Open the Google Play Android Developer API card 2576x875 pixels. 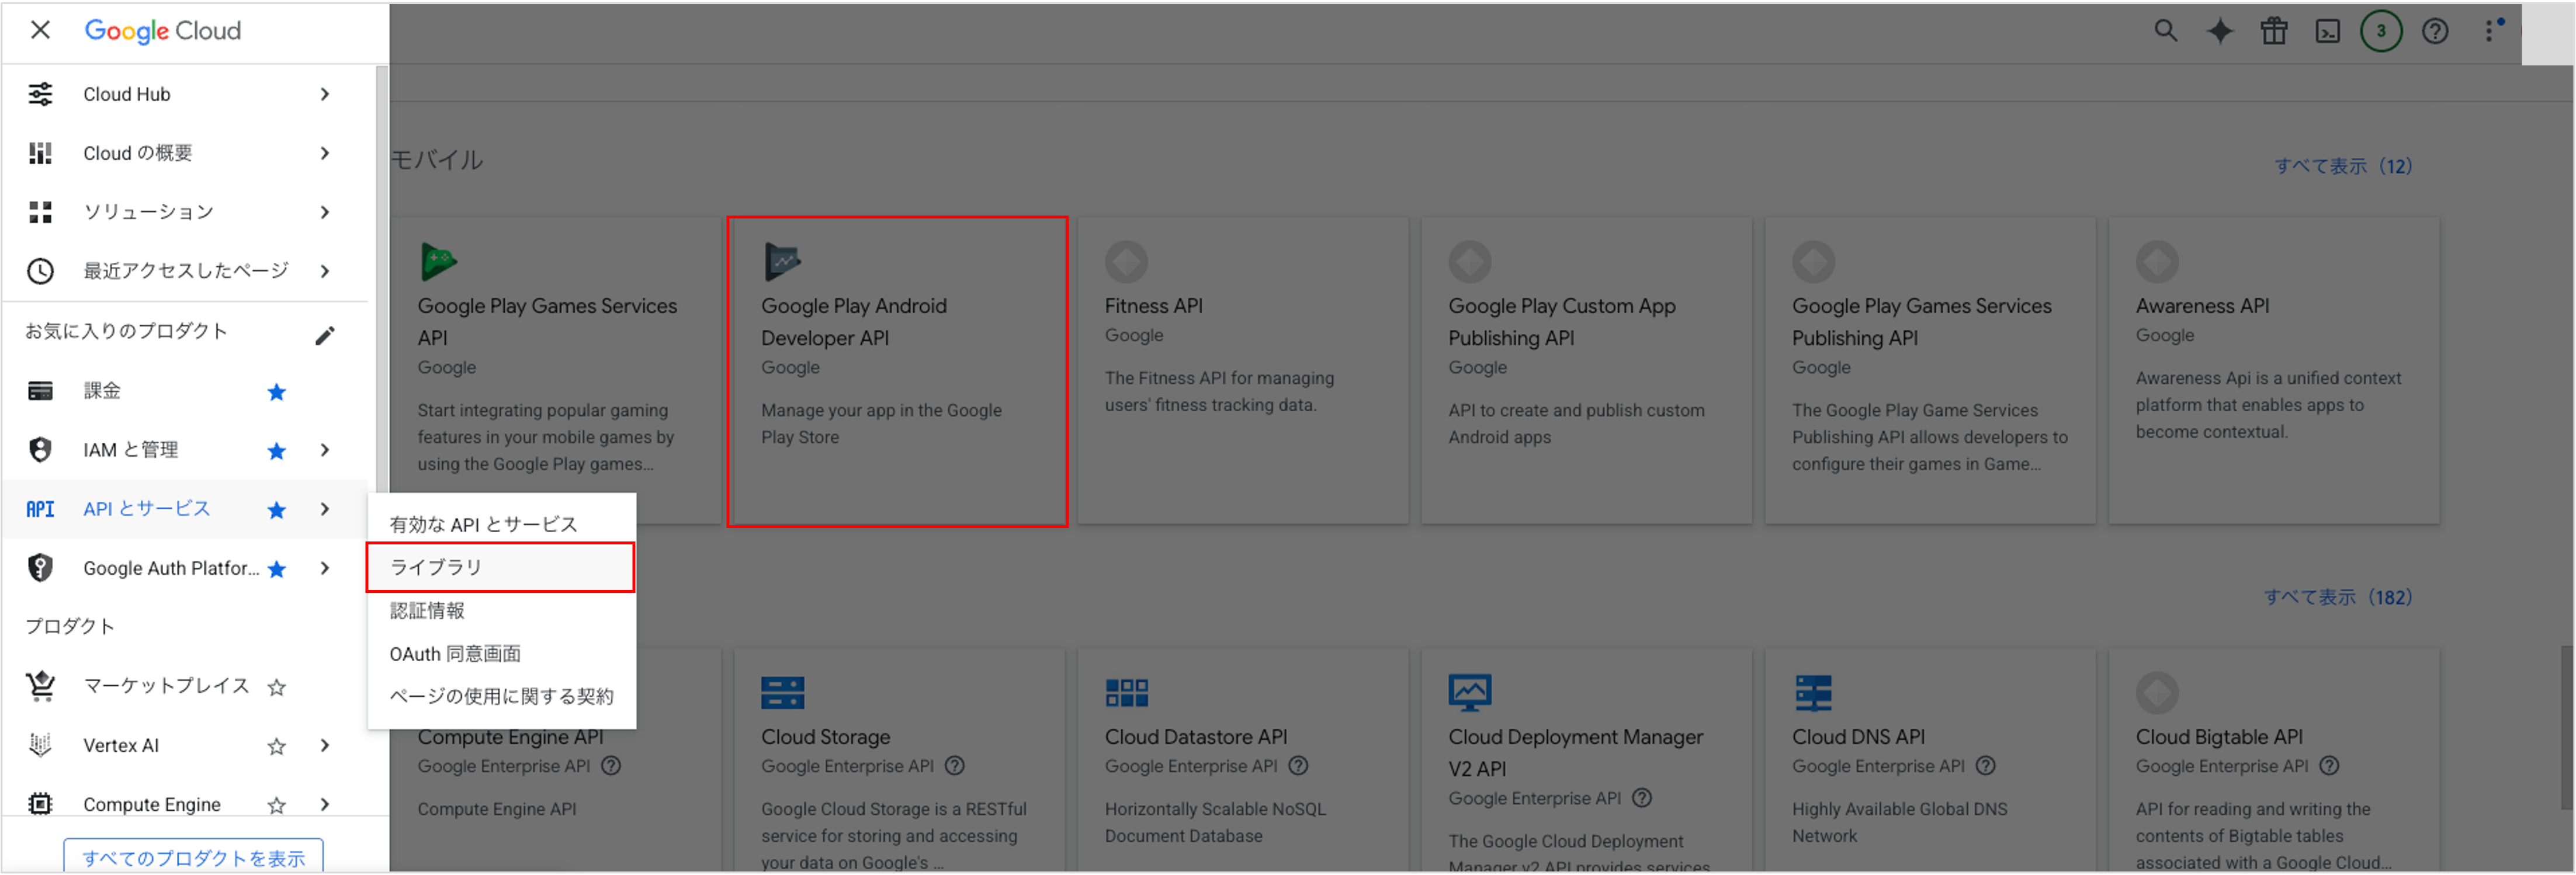pos(897,371)
